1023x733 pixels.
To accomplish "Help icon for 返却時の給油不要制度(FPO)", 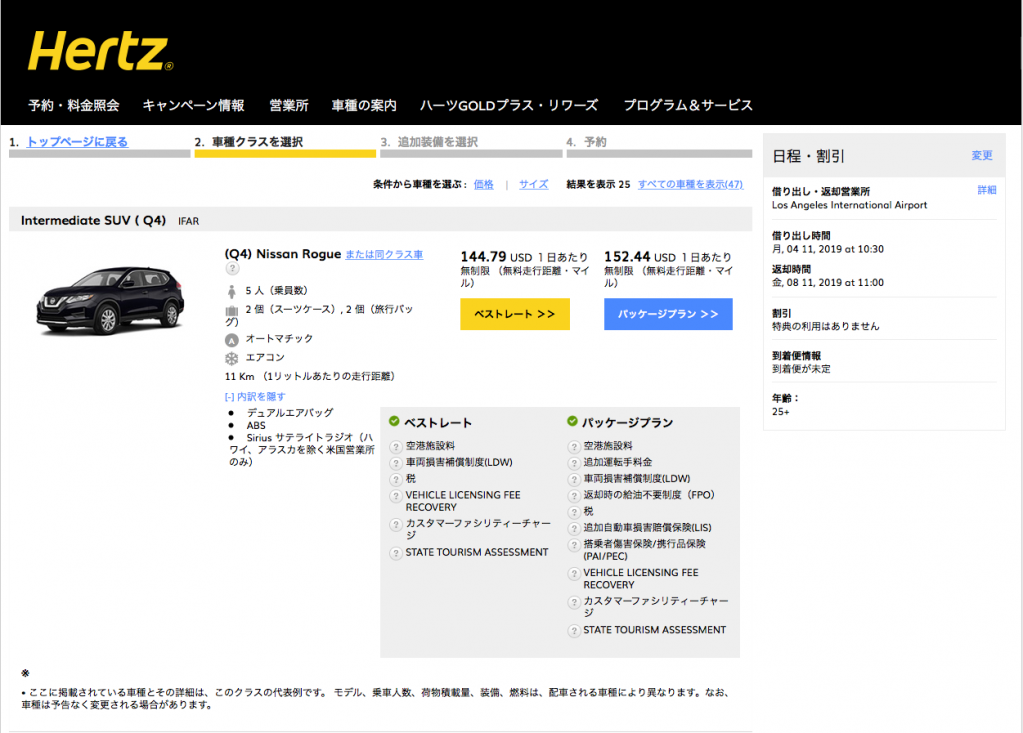I will (x=573, y=496).
